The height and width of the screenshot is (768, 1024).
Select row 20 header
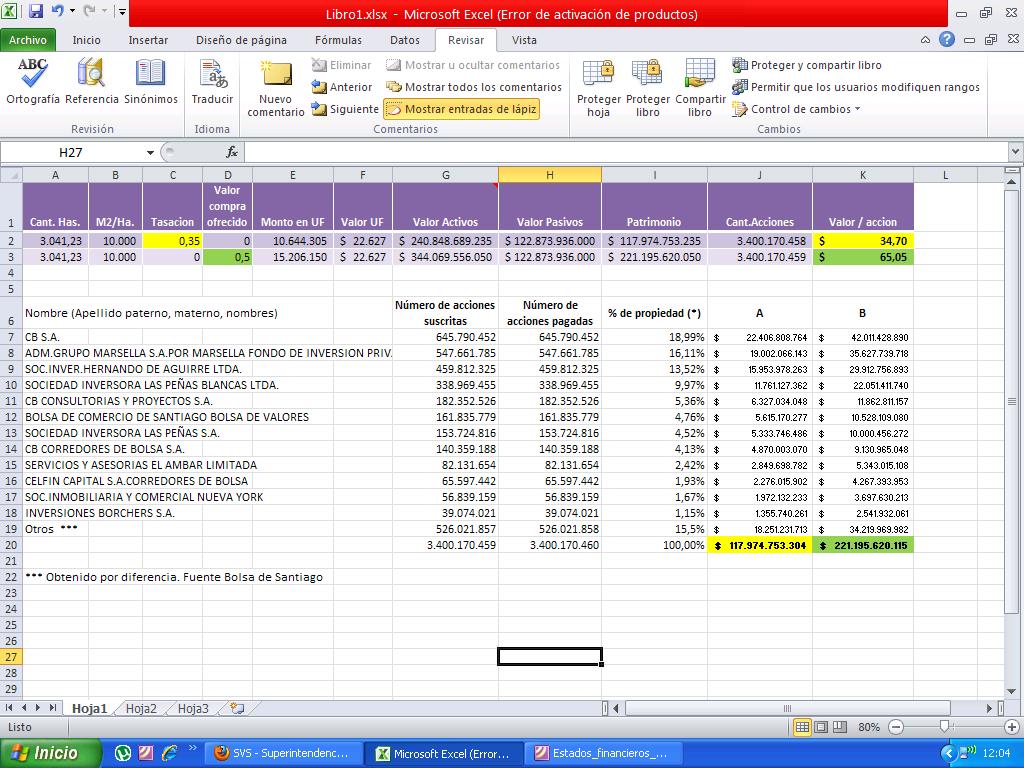pyautogui.click(x=11, y=545)
